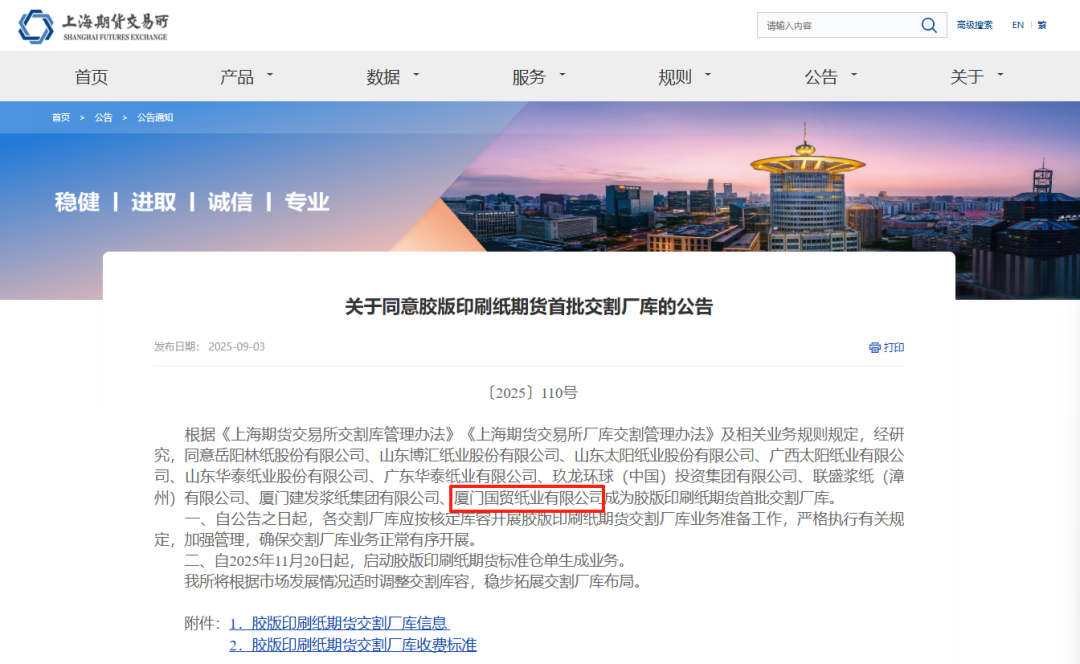Viewport: 1080px width, 664px height.
Task: Expand dropdown arrow next to 规则
Action: 707,74
